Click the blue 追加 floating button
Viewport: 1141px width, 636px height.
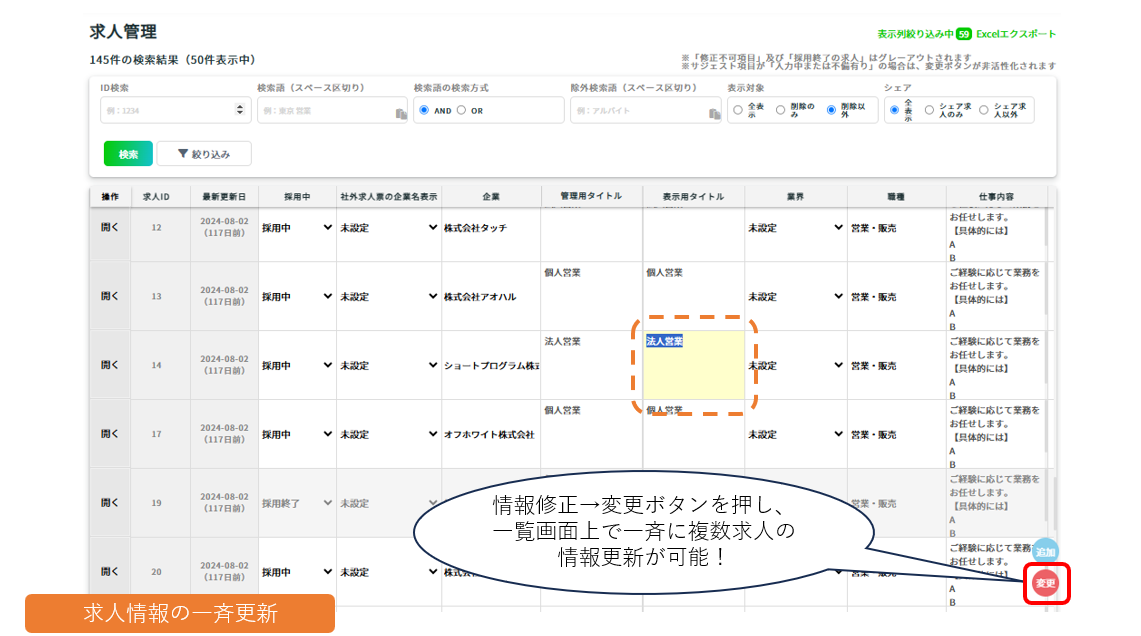pos(1045,552)
